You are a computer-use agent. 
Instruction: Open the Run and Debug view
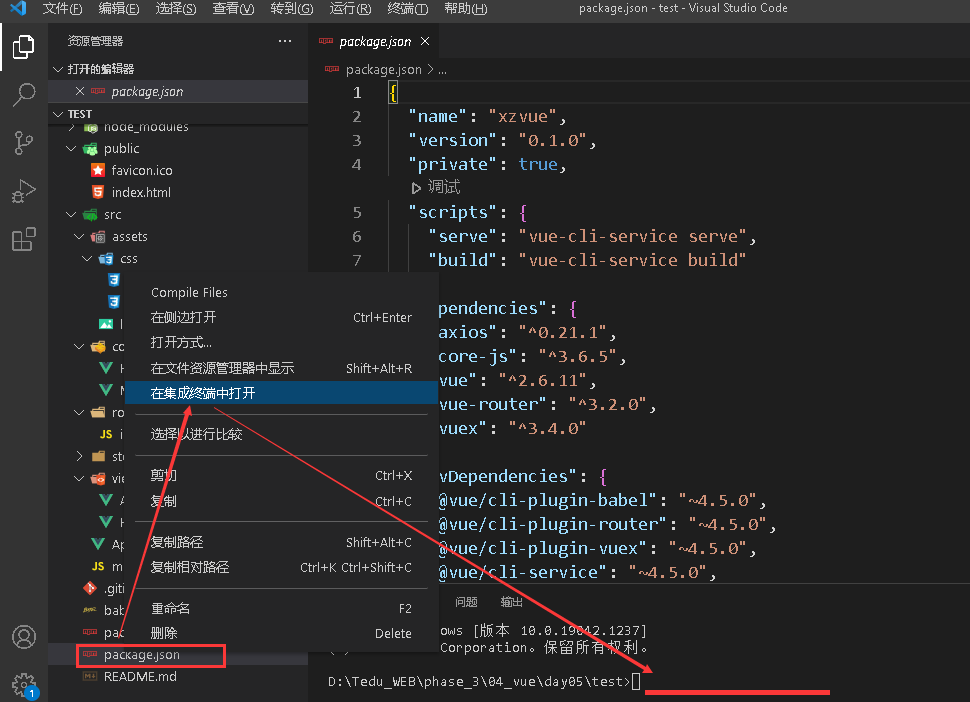(24, 190)
